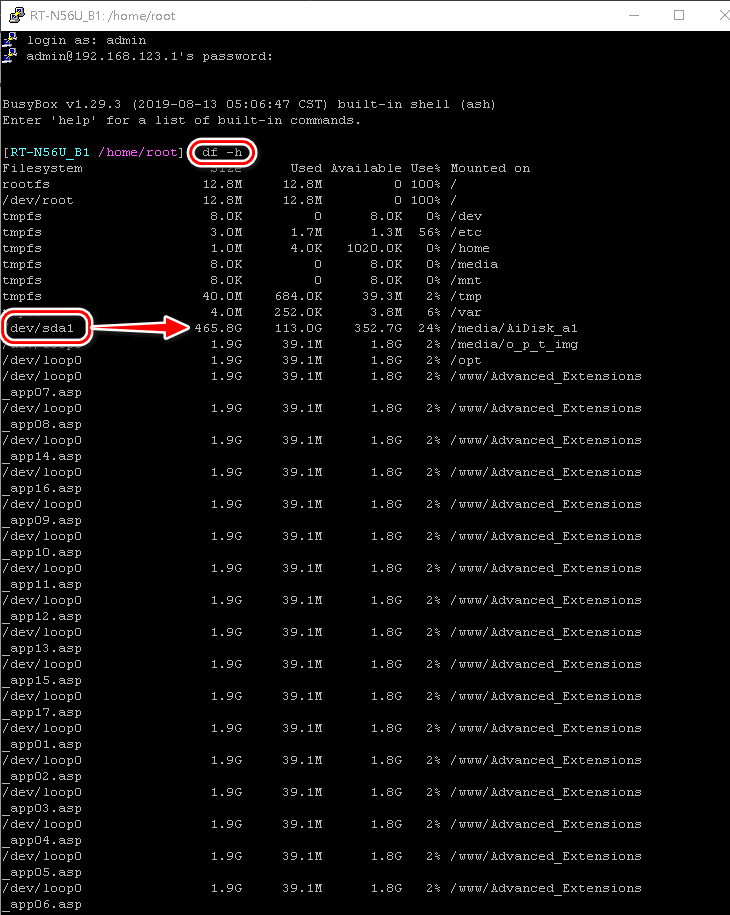
Task: Click the '684.0K' used value
Action: [x=298, y=296]
